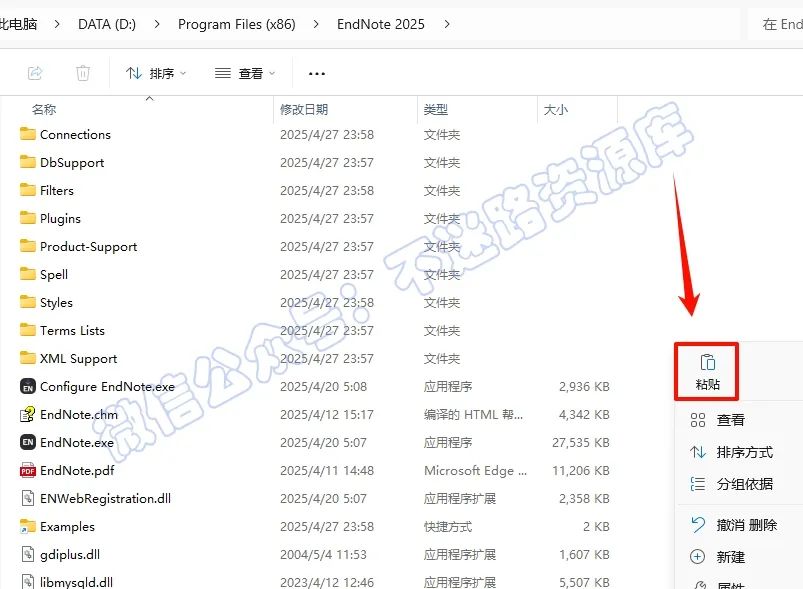Click the file name text ENWebRegistration.dll
This screenshot has width=803, height=589.
105,498
